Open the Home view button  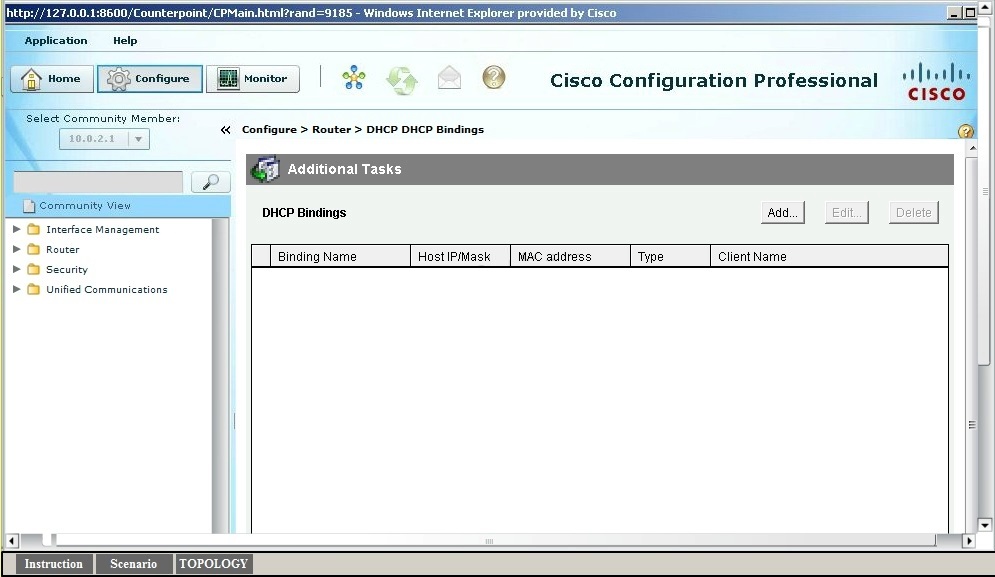[x=52, y=79]
